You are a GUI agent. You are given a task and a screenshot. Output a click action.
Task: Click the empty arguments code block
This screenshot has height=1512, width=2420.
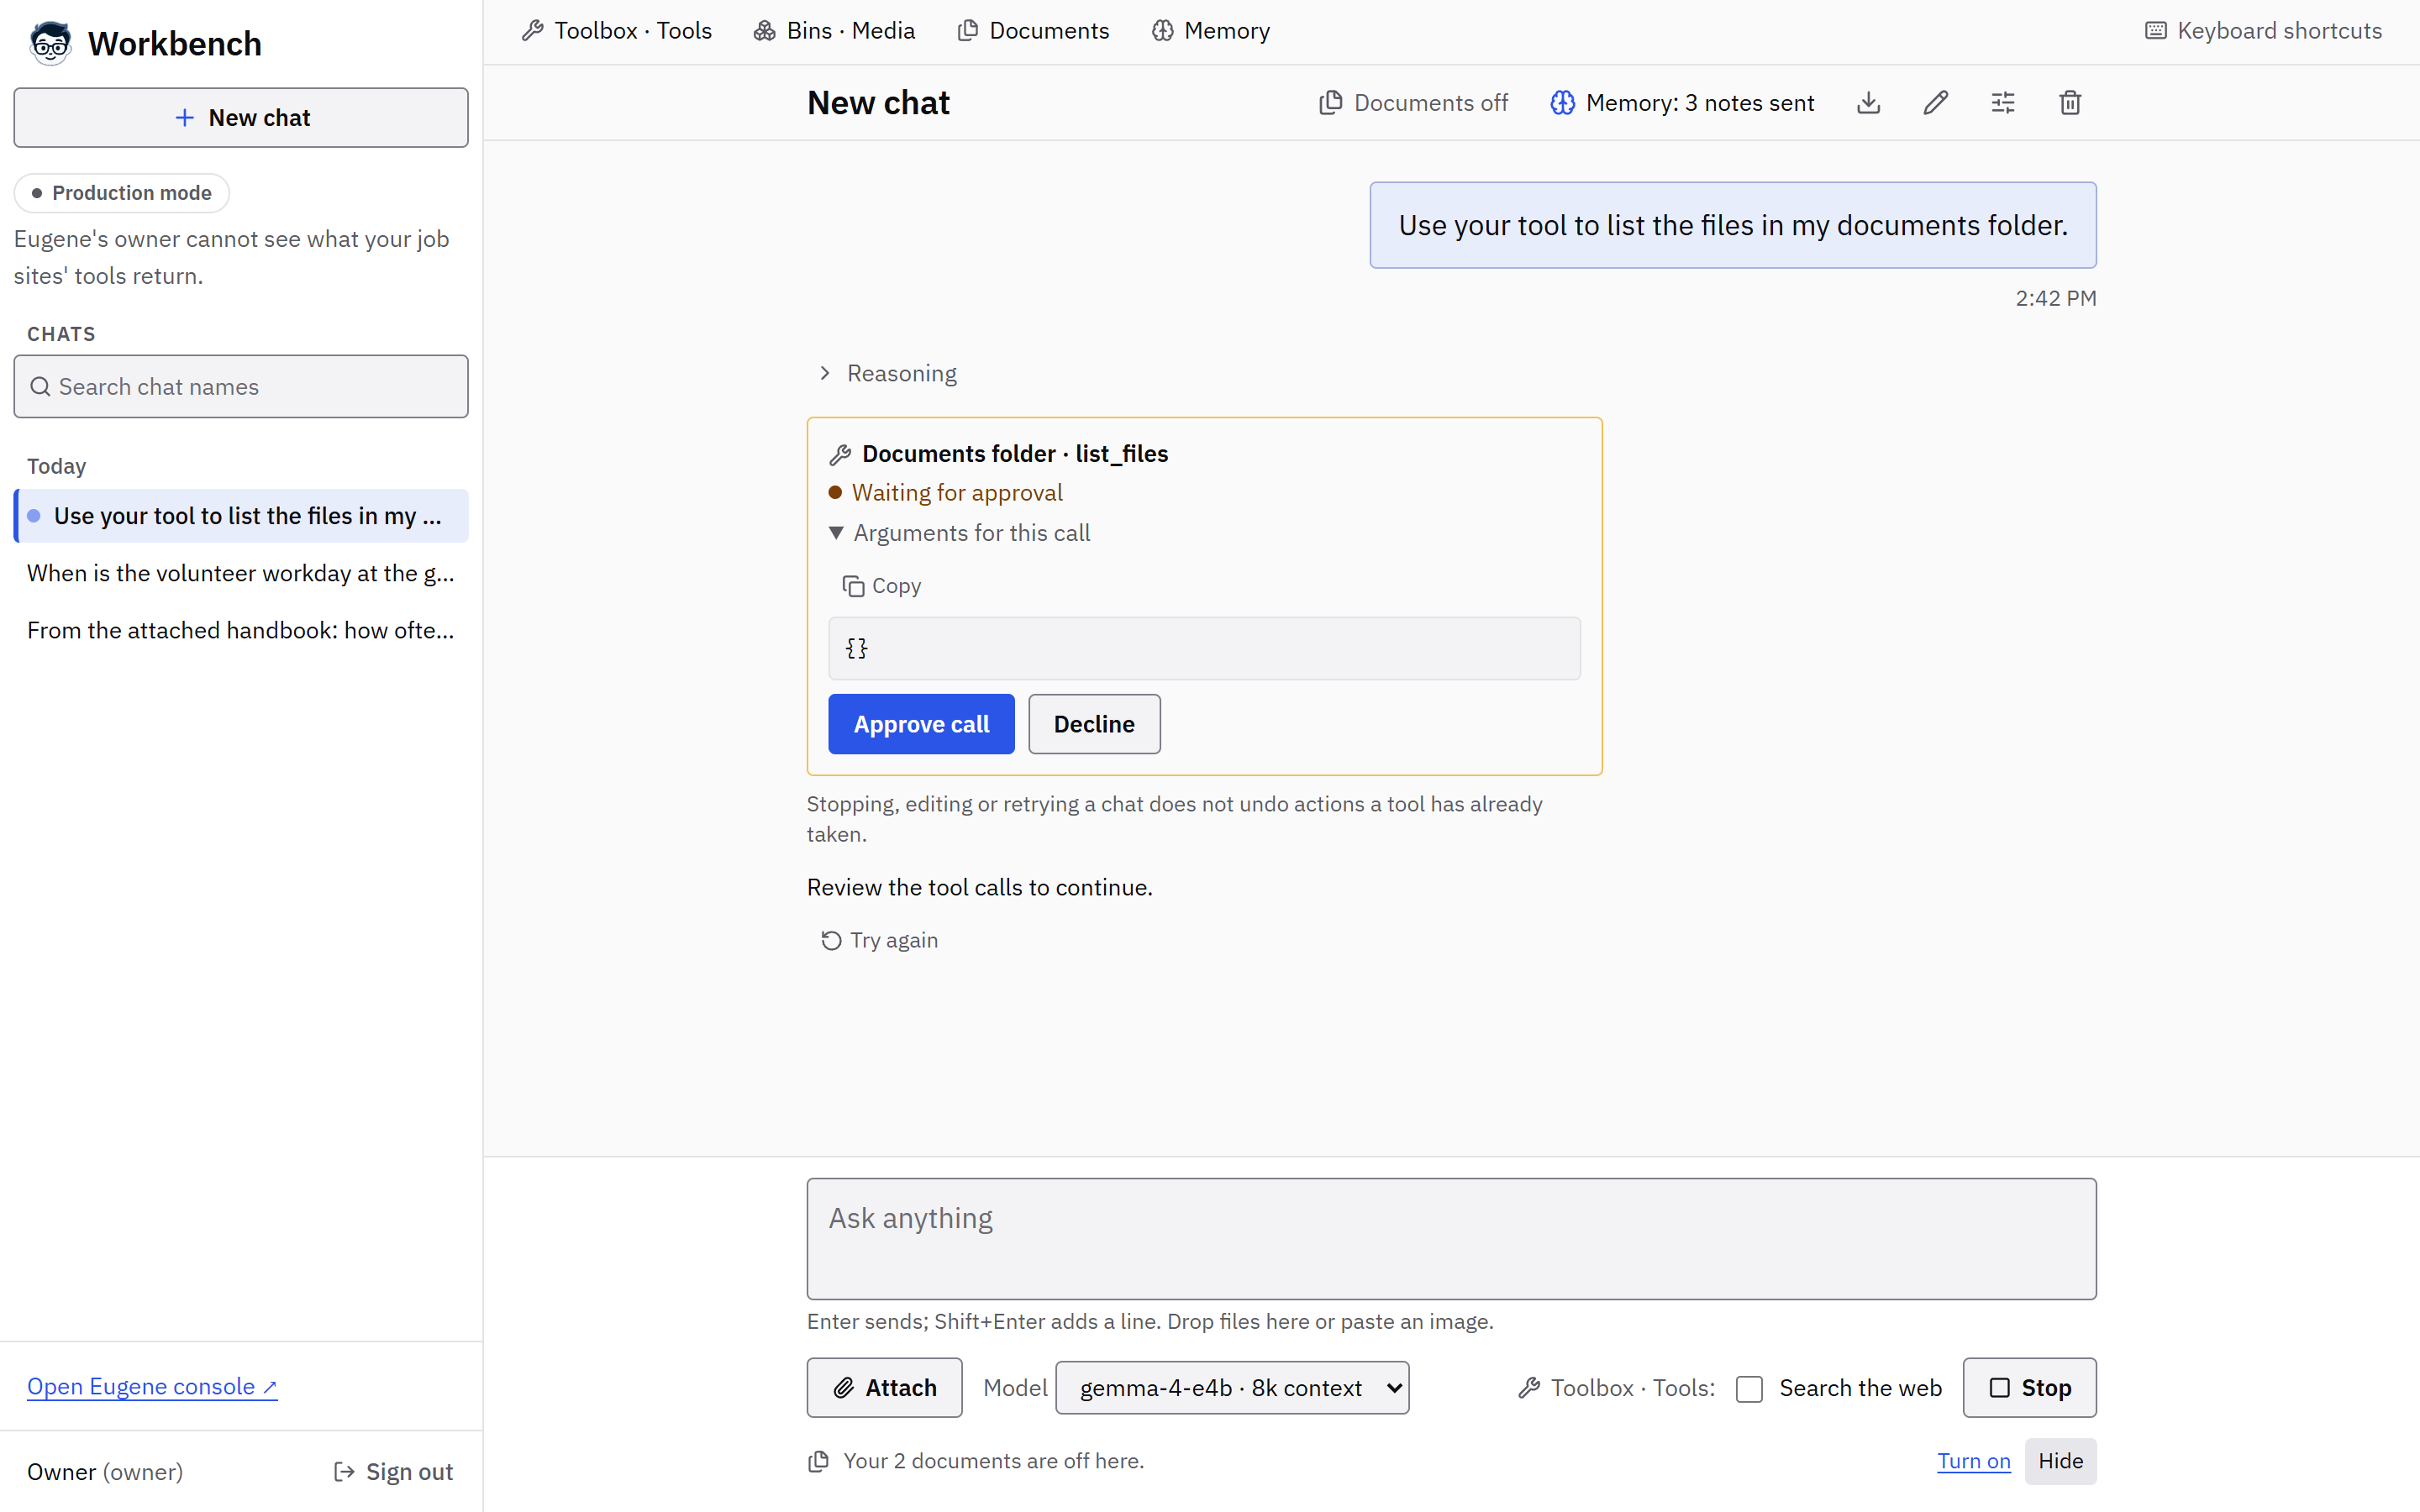(x=1204, y=649)
